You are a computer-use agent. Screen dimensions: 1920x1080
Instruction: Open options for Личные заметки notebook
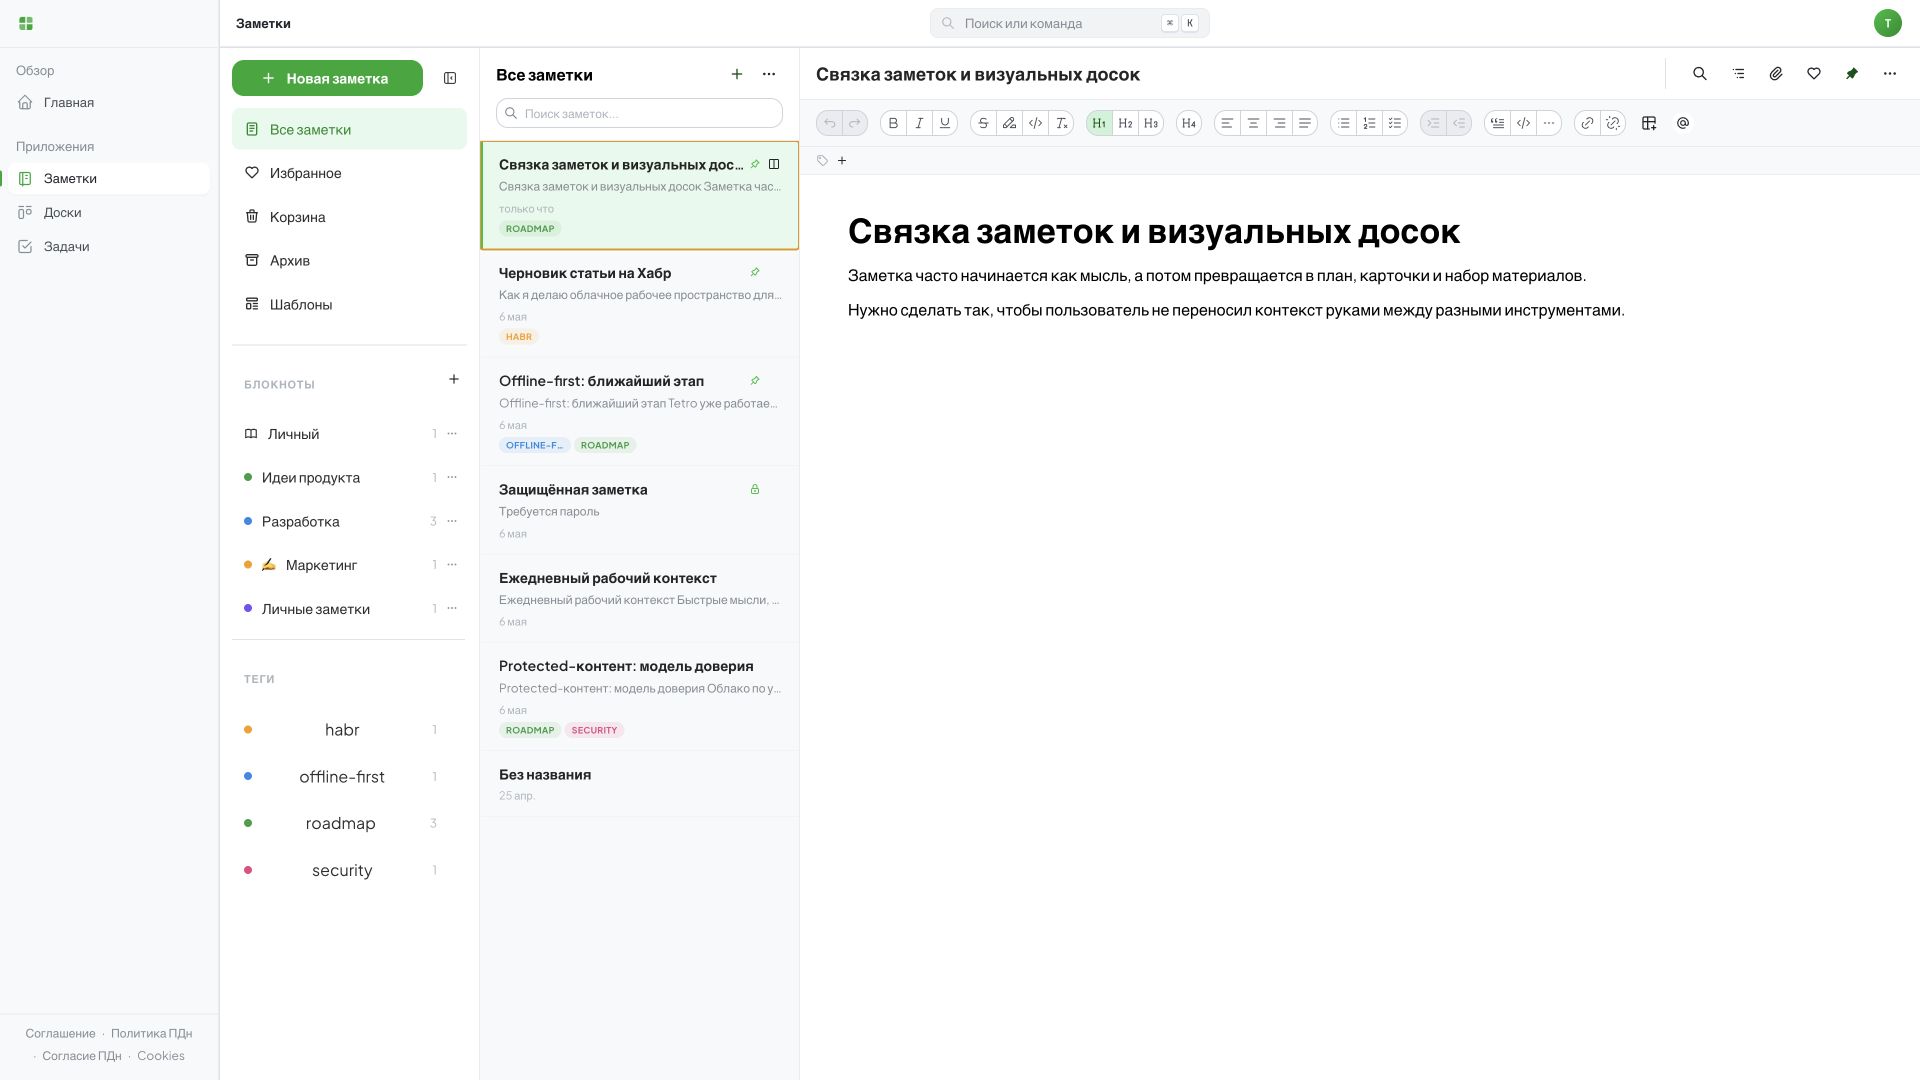click(x=452, y=609)
